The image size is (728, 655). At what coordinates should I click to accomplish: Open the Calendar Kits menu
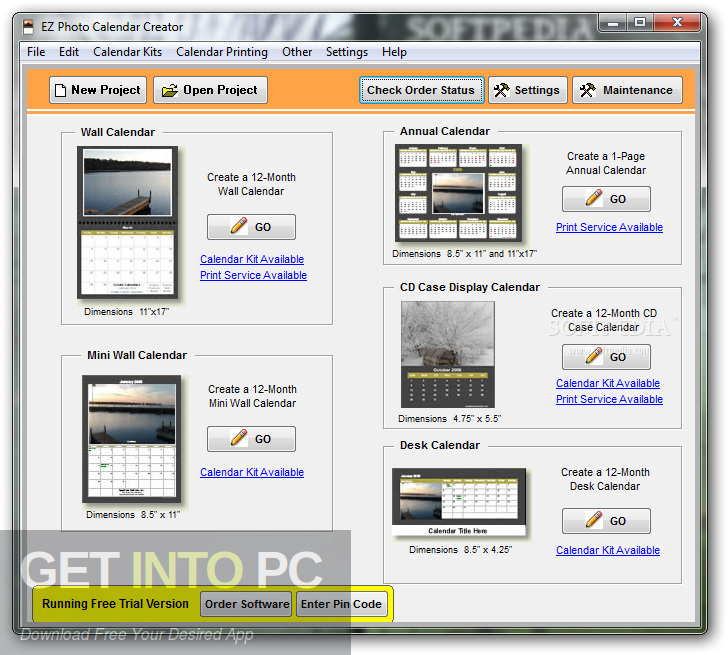(x=127, y=52)
